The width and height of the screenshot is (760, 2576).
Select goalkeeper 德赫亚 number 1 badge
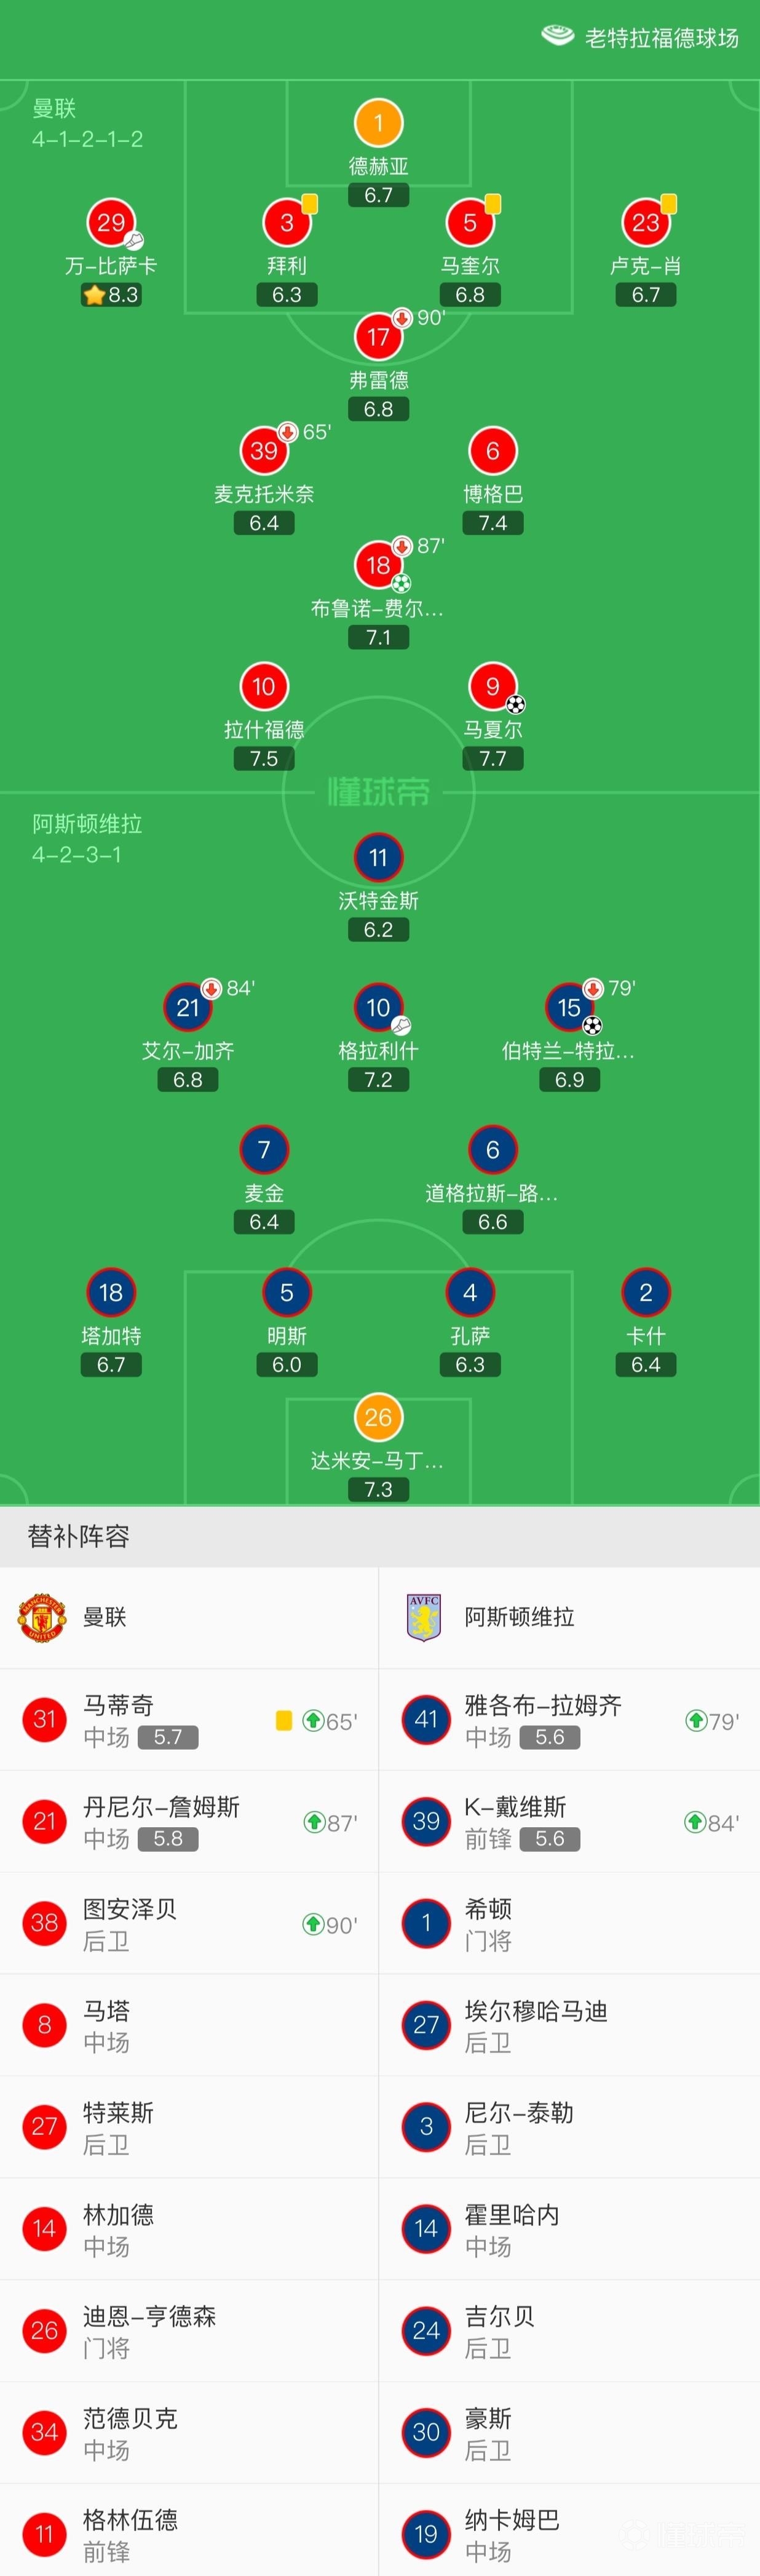tap(378, 123)
